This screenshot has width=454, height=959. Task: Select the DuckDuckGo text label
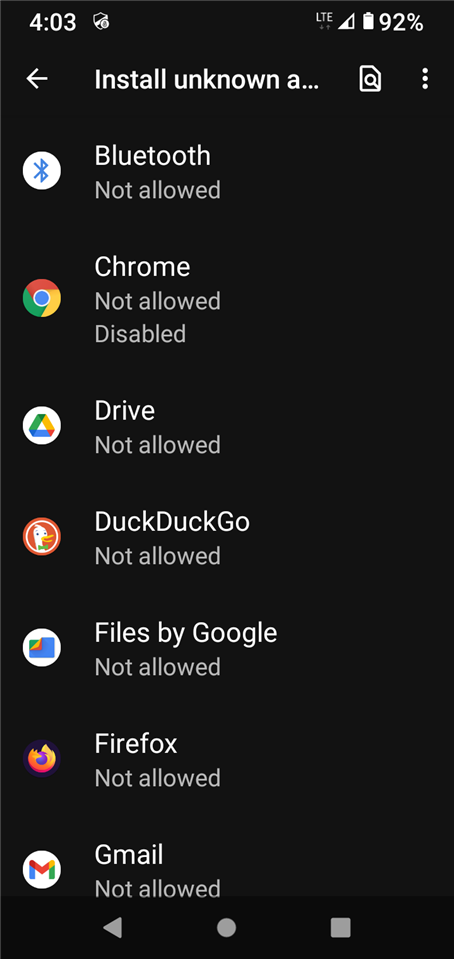click(172, 522)
